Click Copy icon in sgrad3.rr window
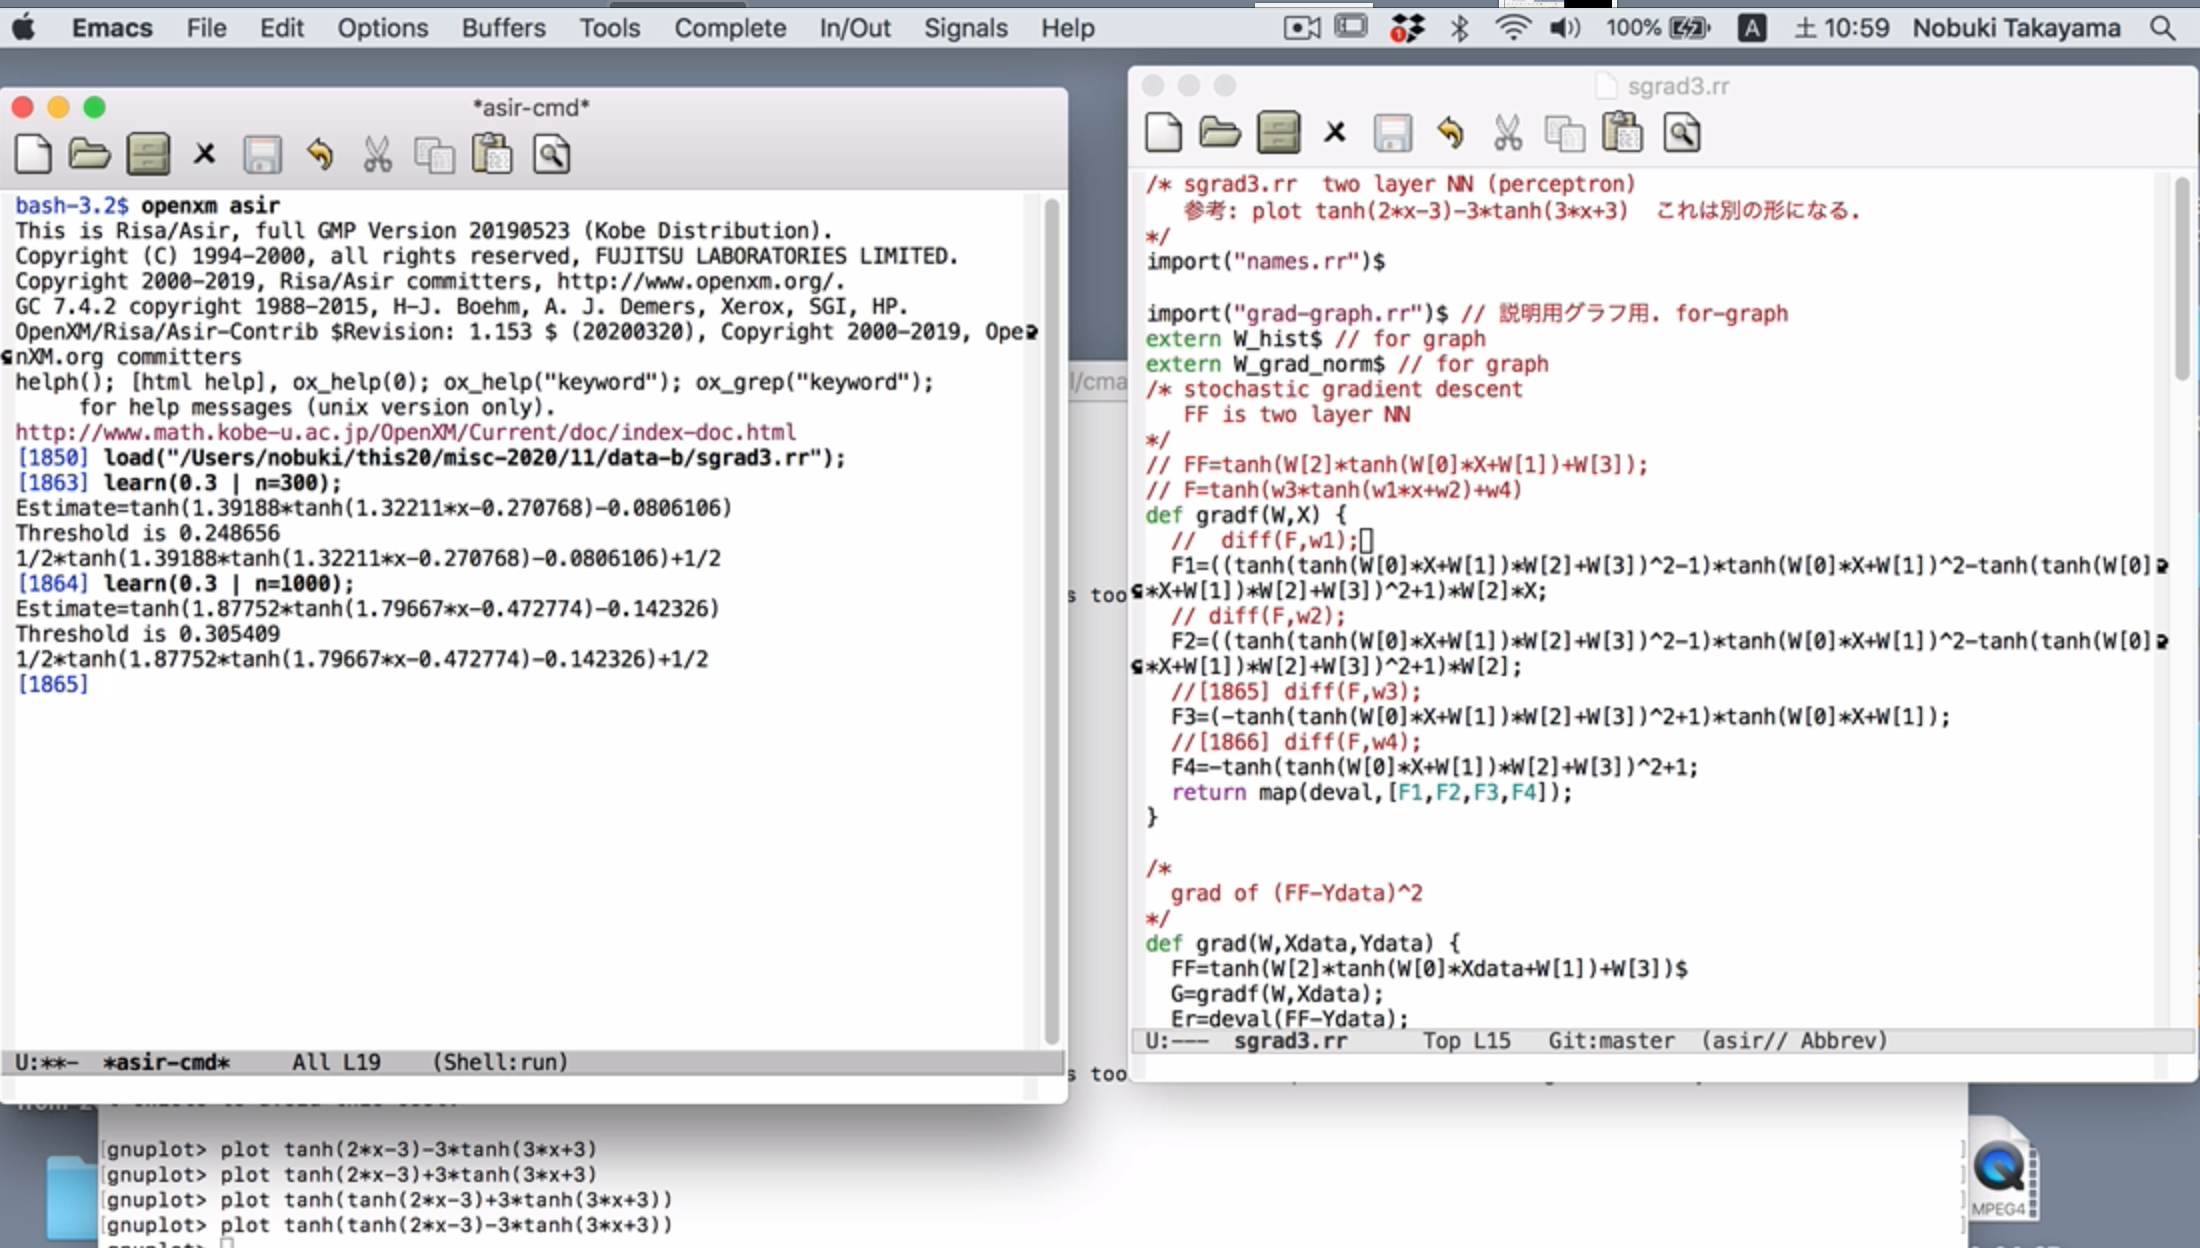The height and width of the screenshot is (1248, 2200). pos(1564,132)
